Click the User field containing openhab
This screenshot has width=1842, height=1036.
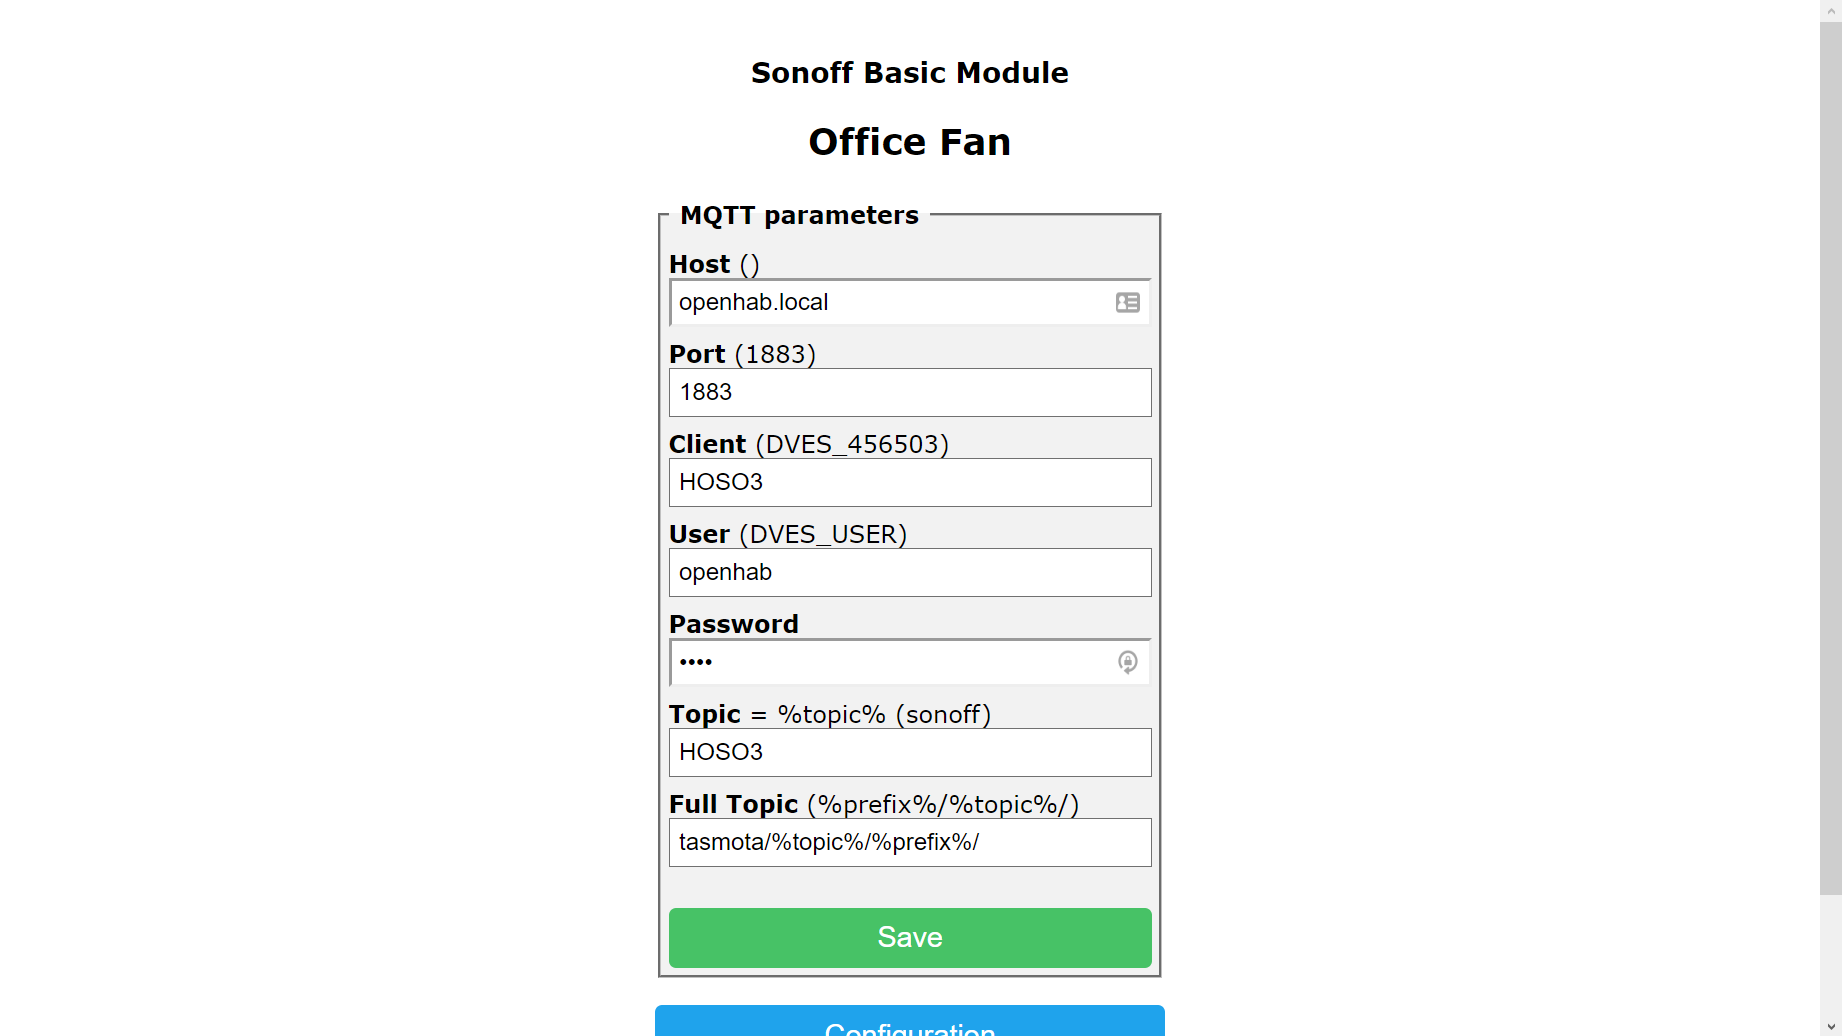pos(909,572)
